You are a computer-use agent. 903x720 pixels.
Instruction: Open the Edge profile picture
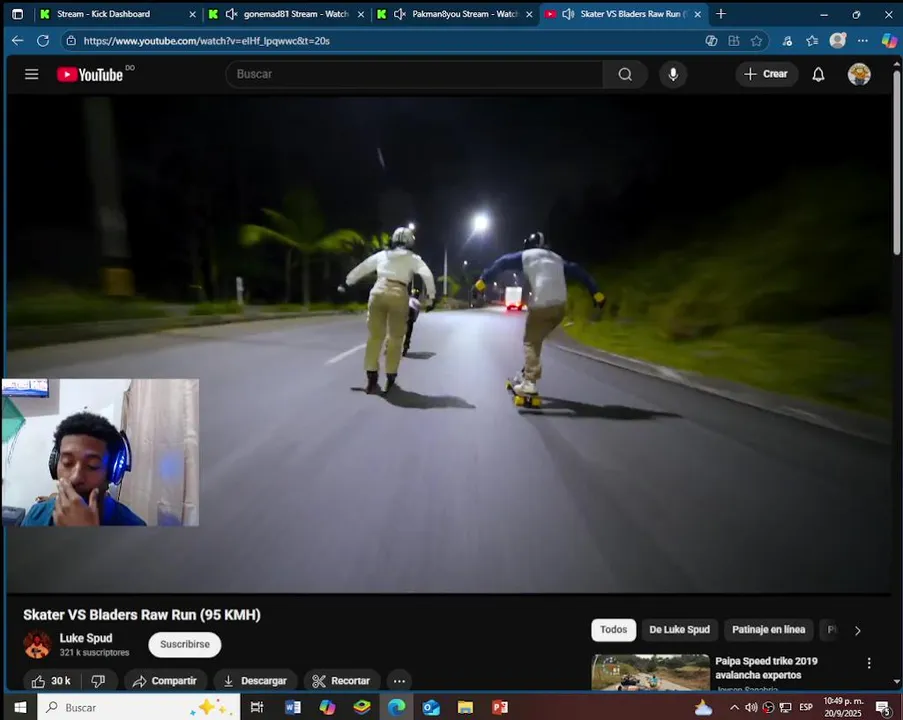(837, 40)
